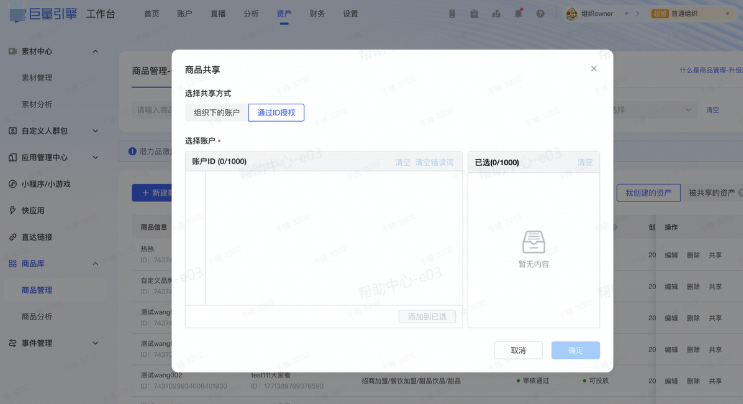Click 共享 in the 热热 product row
Image resolution: width=743 pixels, height=404 pixels.
click(715, 255)
